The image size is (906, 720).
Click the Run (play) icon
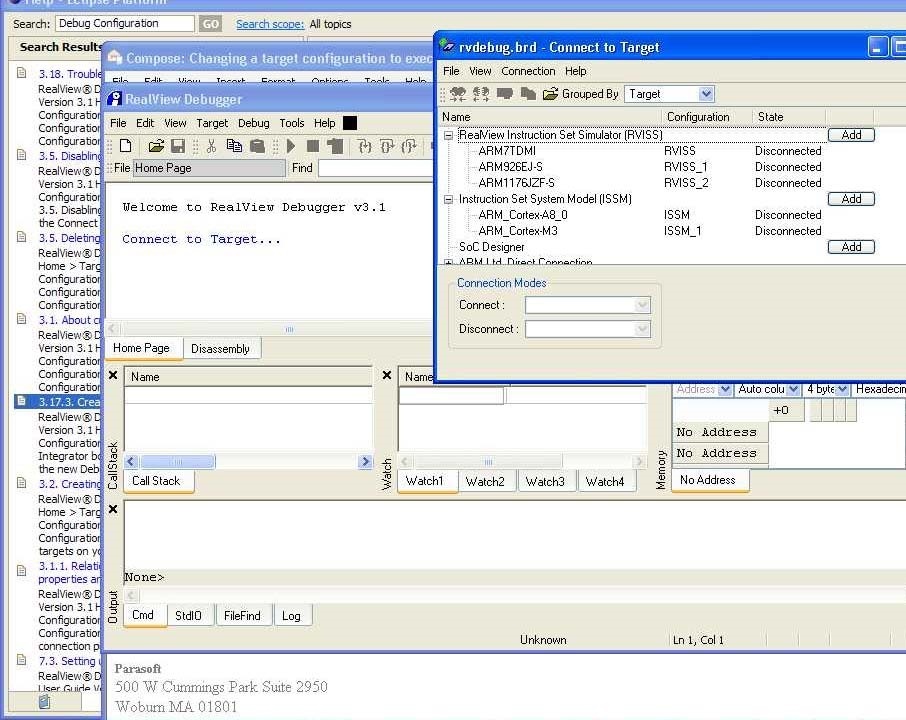click(x=291, y=146)
